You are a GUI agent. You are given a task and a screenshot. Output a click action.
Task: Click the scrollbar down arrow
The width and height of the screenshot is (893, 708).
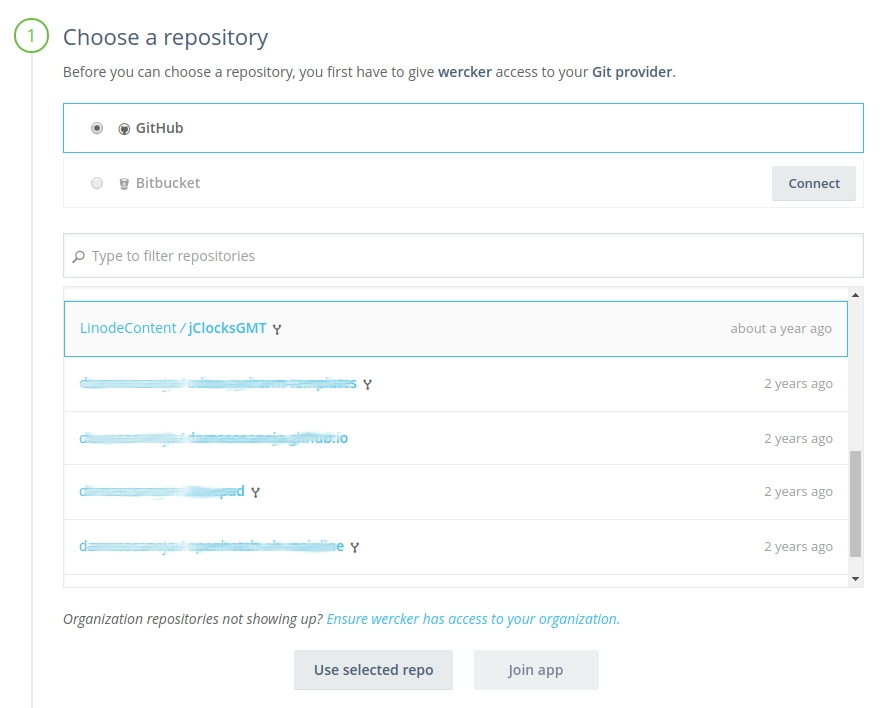855,577
